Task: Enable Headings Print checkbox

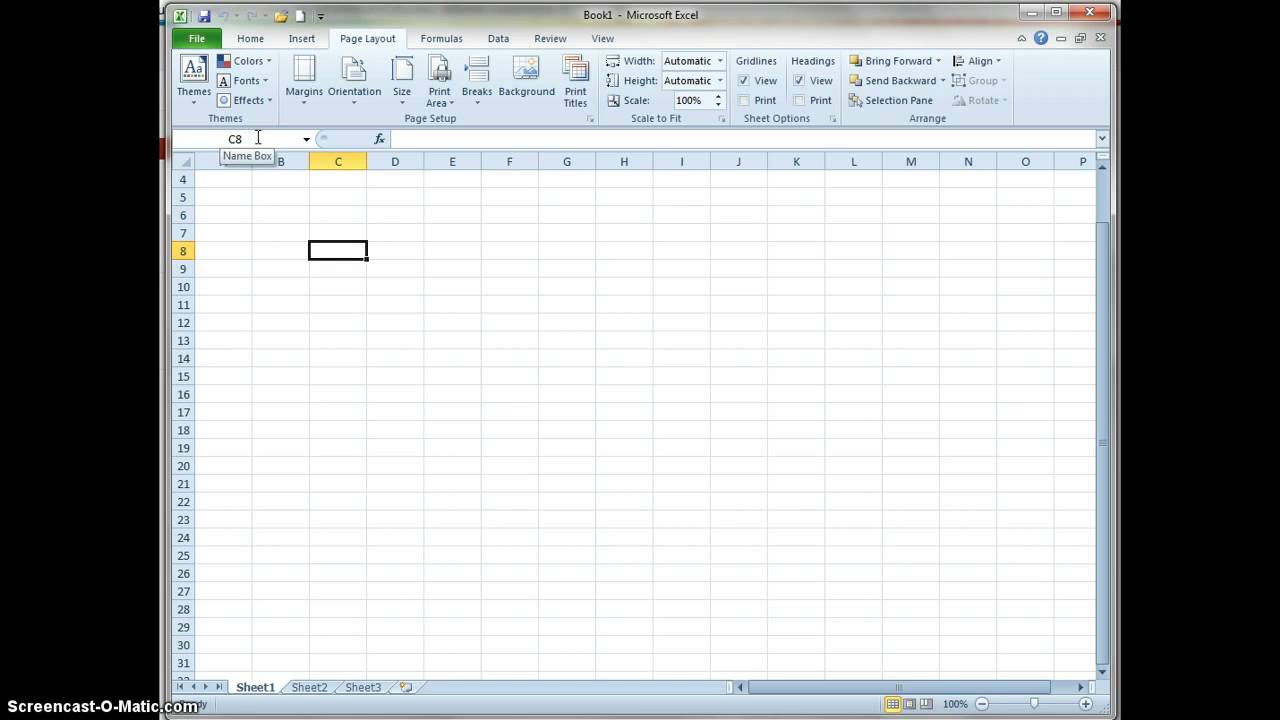Action: [x=799, y=101]
